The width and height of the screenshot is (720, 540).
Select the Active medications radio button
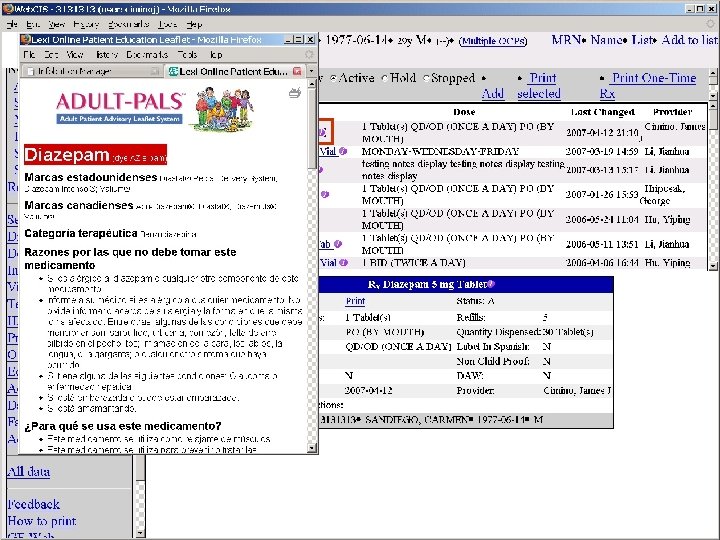pos(333,79)
